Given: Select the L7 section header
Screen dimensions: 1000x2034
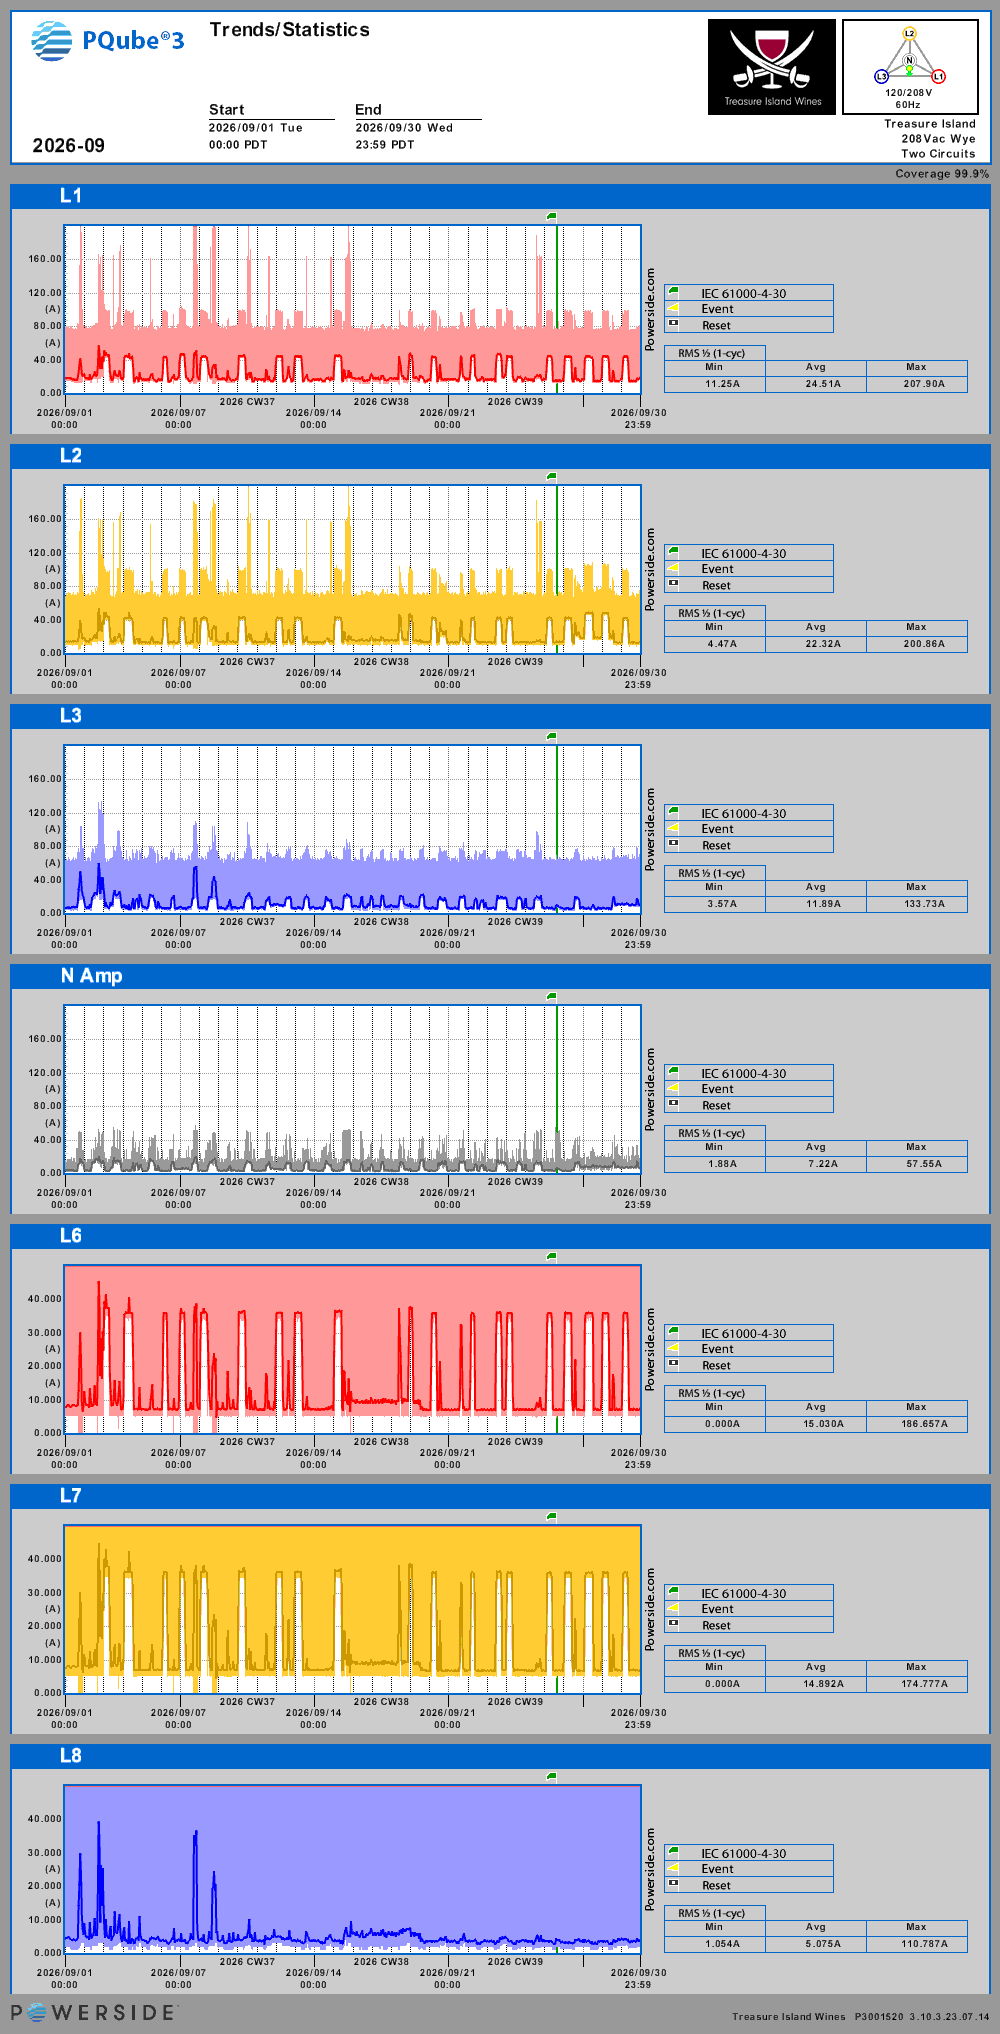Looking at the screenshot, I should (x=500, y=1496).
